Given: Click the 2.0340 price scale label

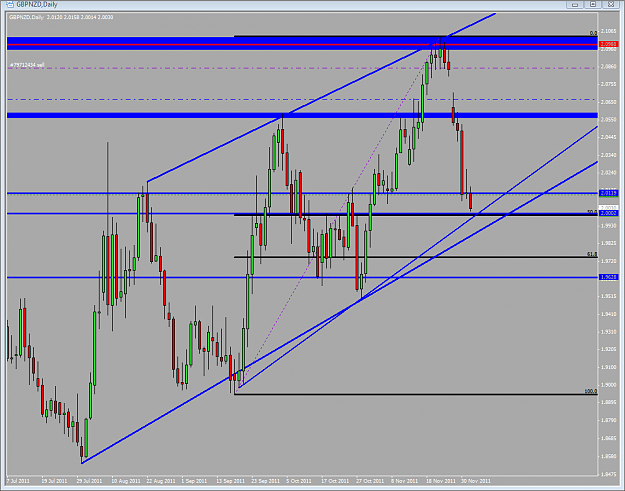Looking at the screenshot, I should coord(609,155).
